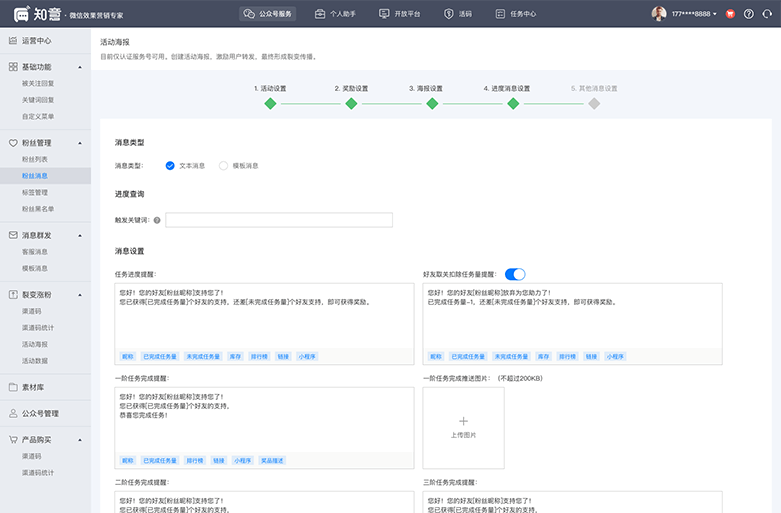Click the customer service headset icon

[x=767, y=14]
